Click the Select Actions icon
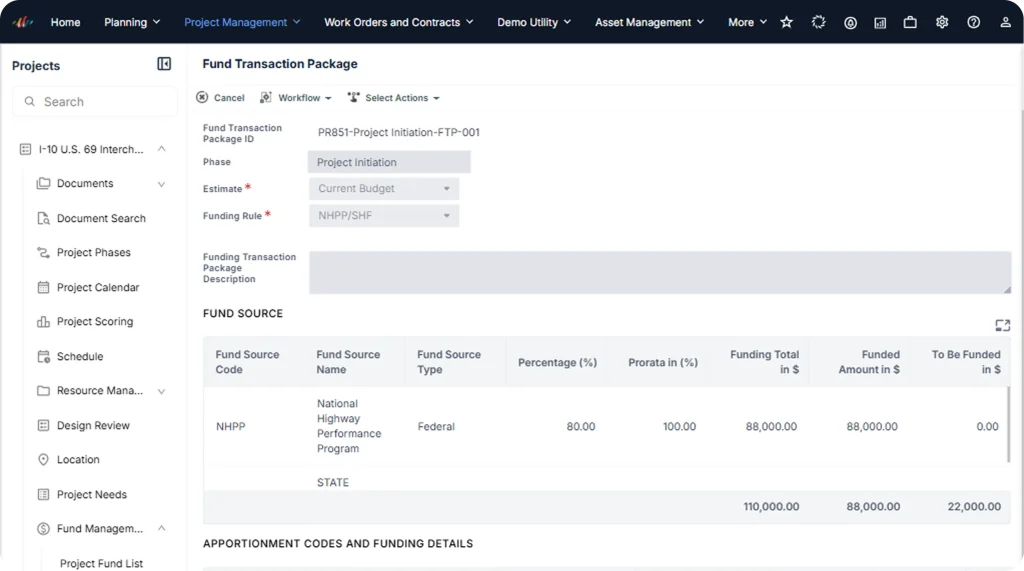This screenshot has width=1024, height=571. tap(353, 97)
